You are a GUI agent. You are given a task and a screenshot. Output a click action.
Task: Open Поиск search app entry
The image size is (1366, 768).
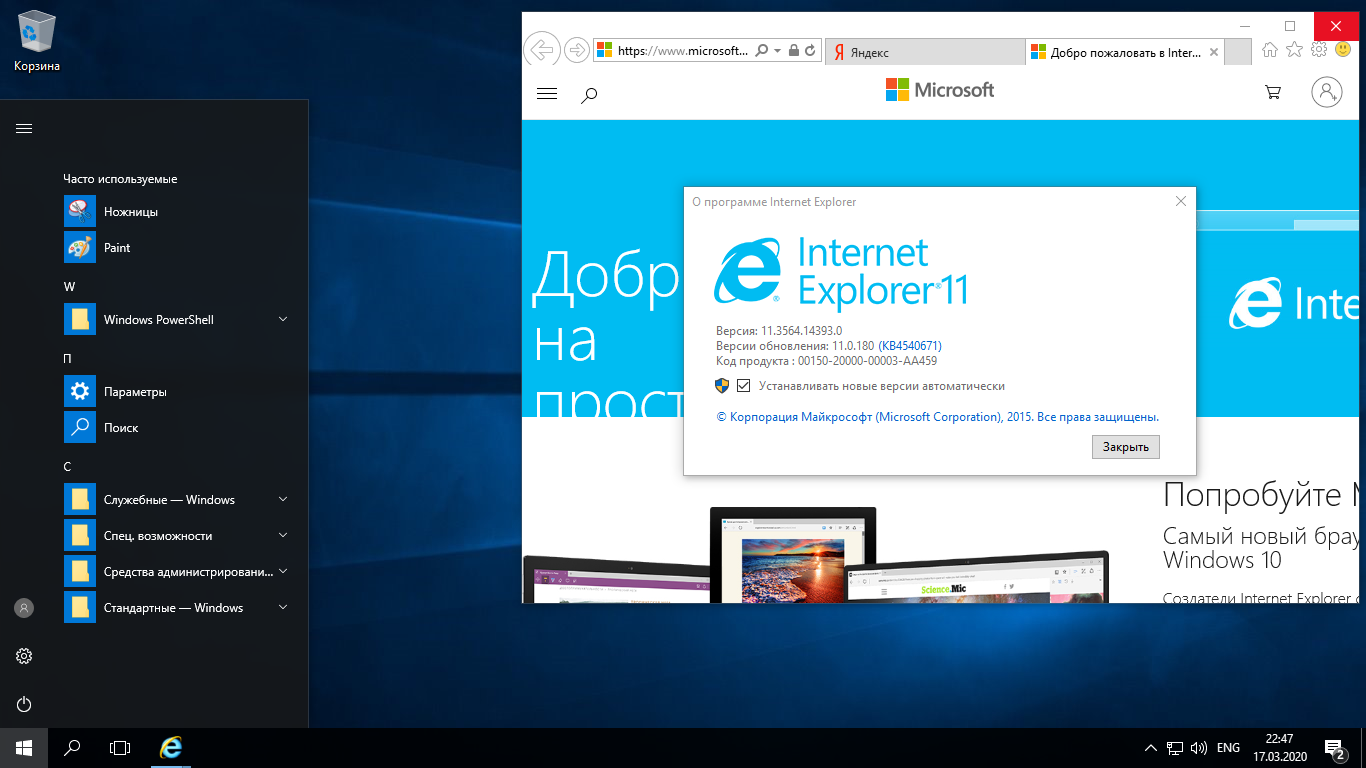click(180, 428)
